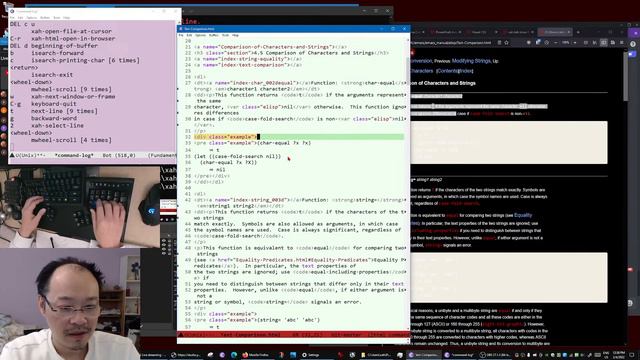The height and width of the screenshot is (360, 640).
Task: Follow the Equality link in browser page
Action: pyautogui.click(x=523, y=215)
